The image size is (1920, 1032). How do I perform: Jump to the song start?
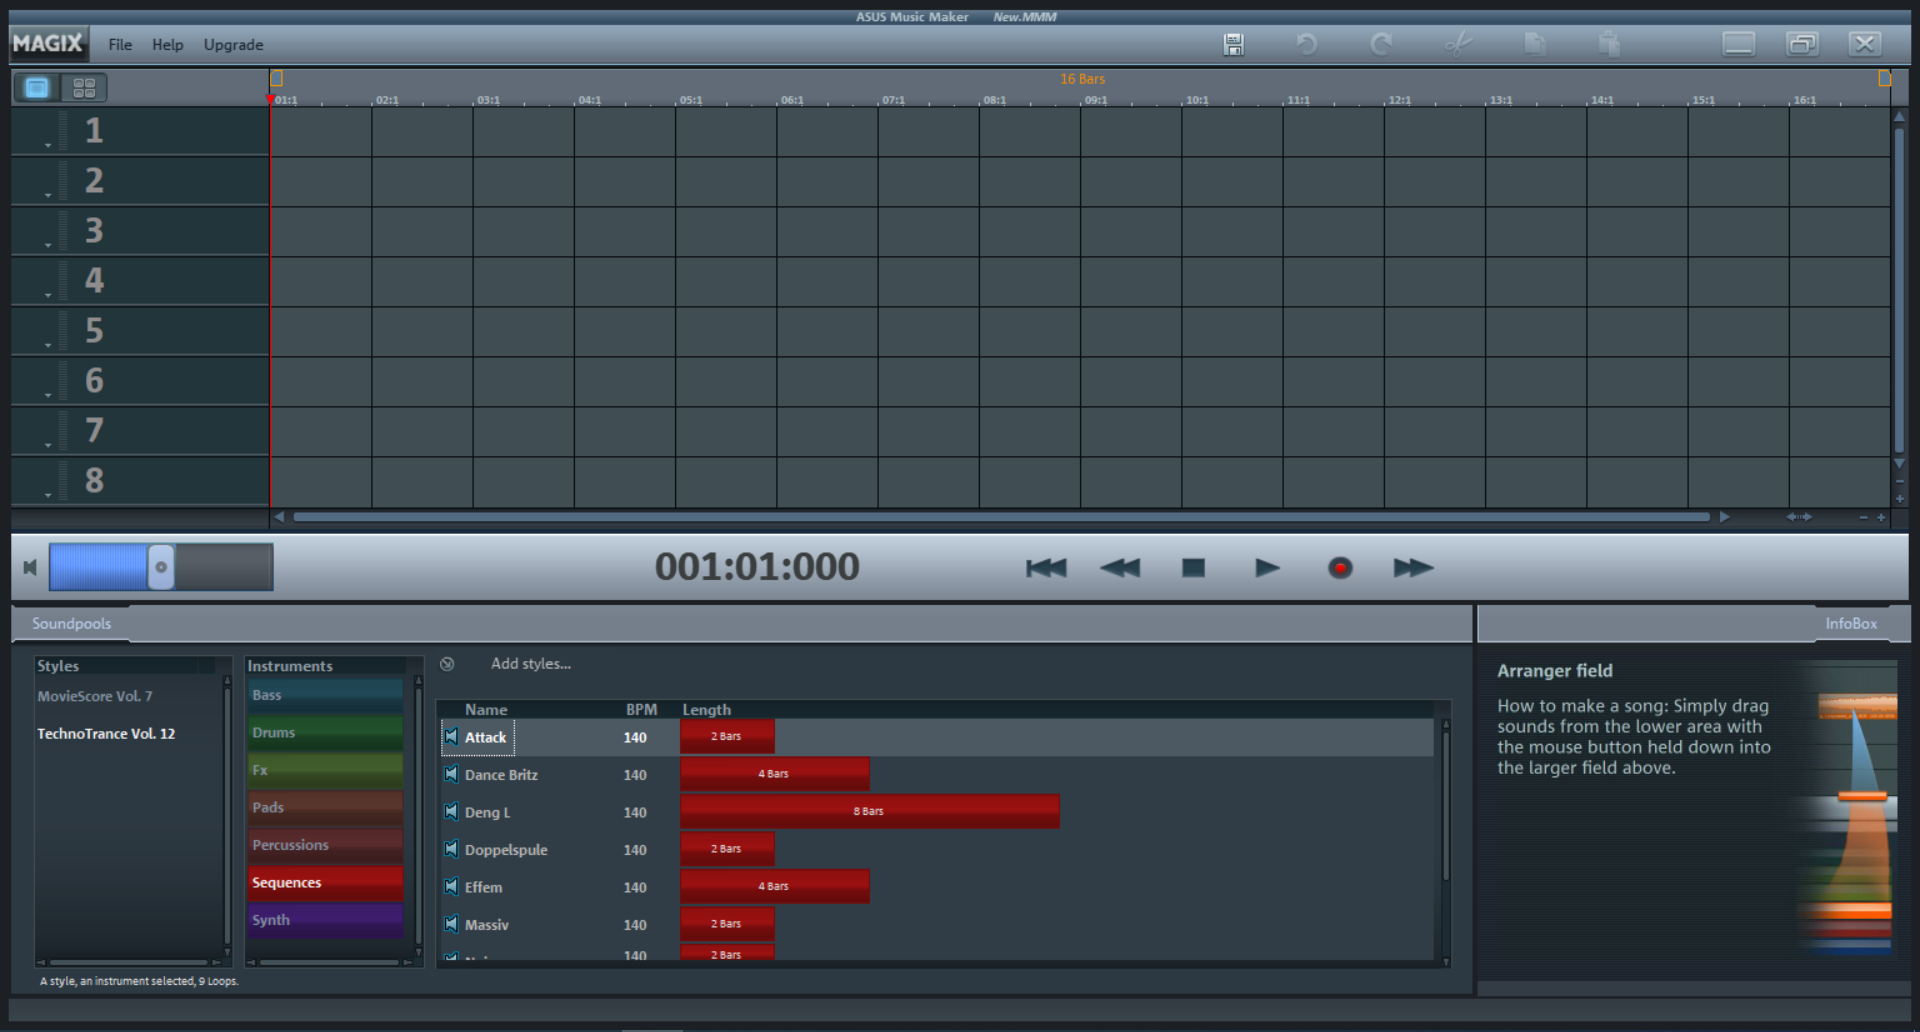[1046, 568]
